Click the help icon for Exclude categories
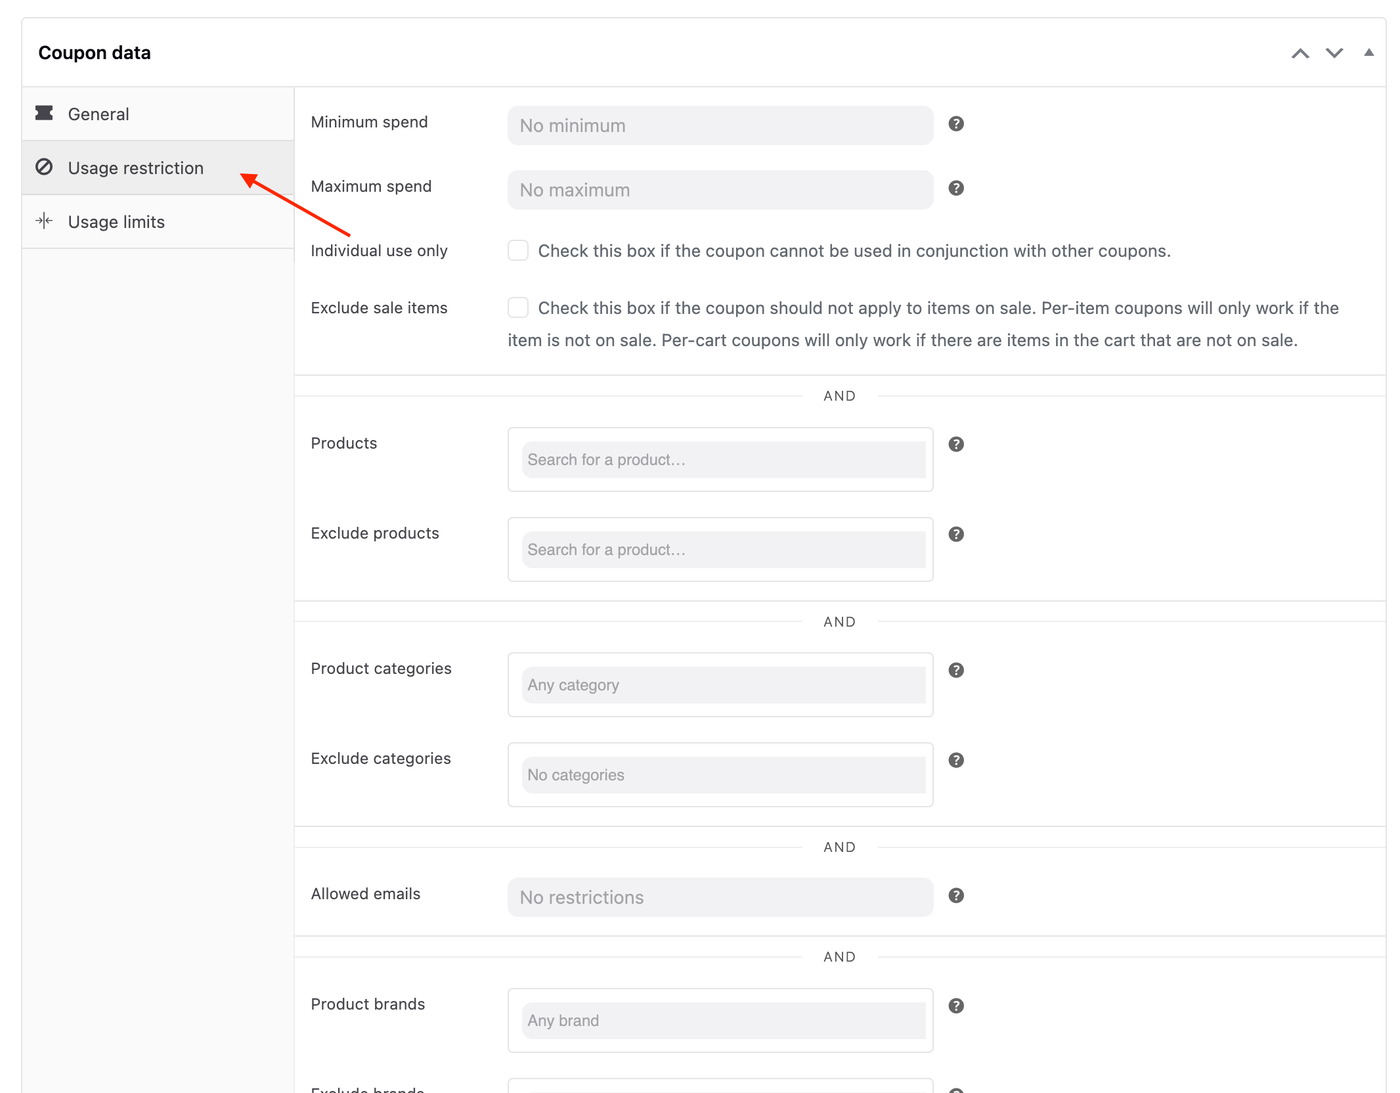This screenshot has height=1093, width=1400. pos(956,760)
